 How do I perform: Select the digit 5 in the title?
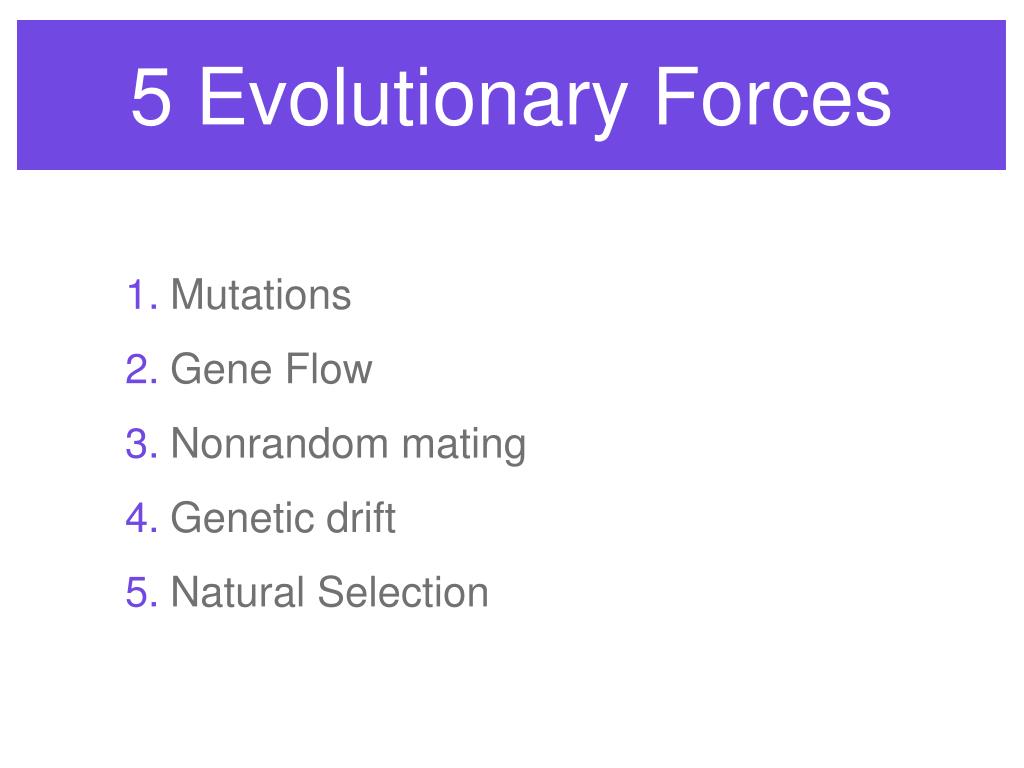point(152,97)
